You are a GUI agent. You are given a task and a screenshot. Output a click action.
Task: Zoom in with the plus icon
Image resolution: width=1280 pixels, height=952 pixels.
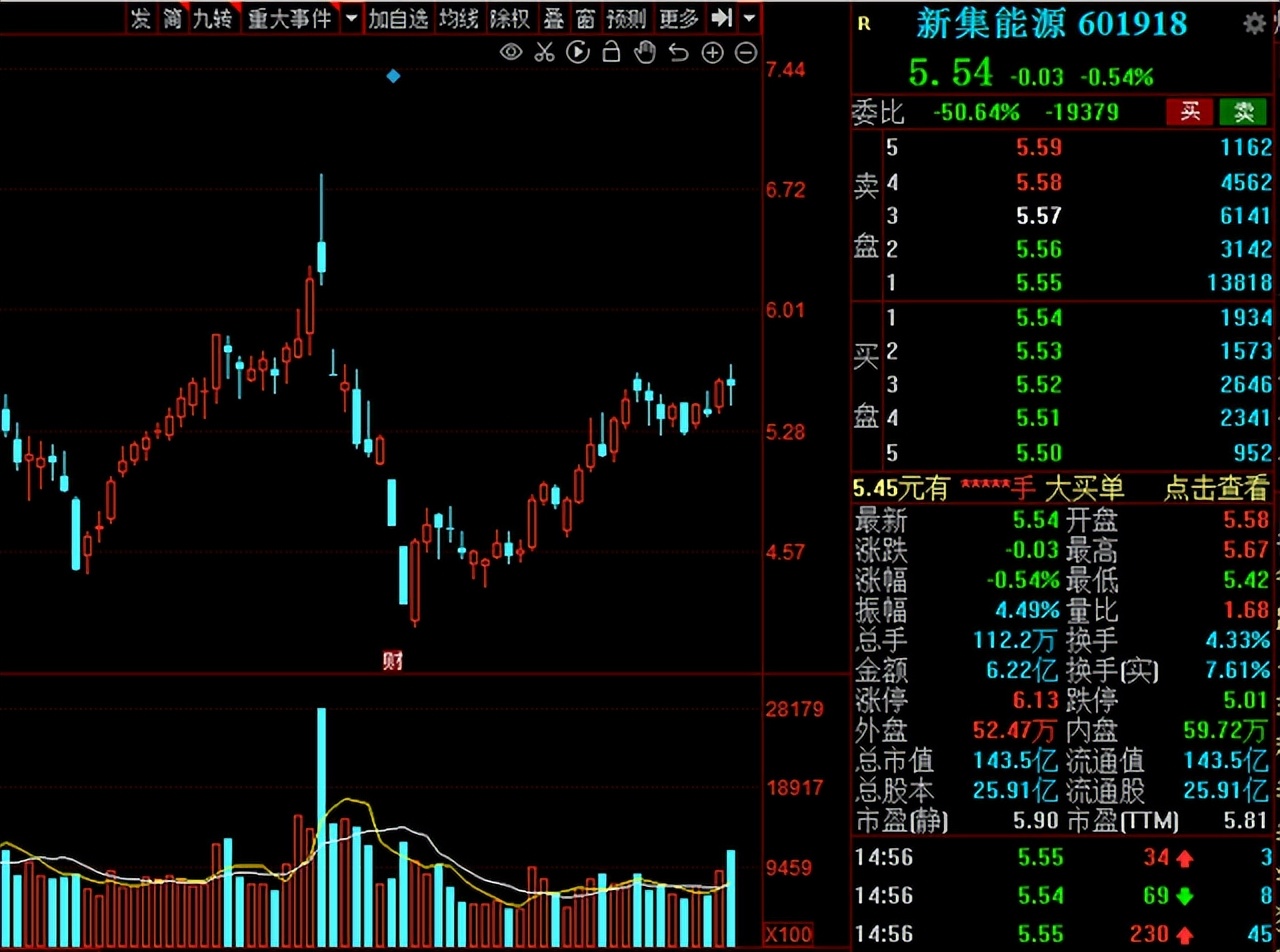click(x=712, y=51)
